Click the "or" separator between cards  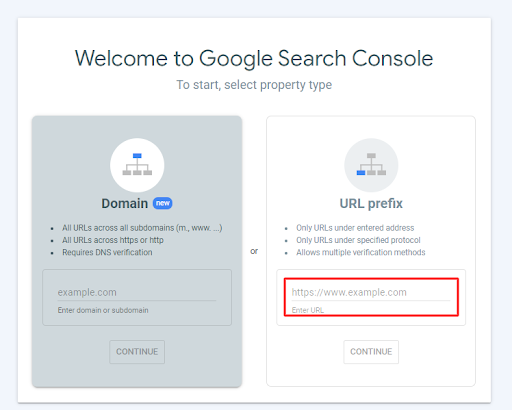254,251
